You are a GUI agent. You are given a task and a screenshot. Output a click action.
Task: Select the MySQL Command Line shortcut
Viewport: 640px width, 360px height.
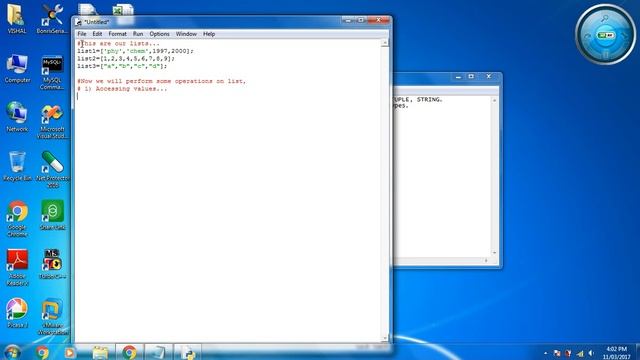pos(52,72)
